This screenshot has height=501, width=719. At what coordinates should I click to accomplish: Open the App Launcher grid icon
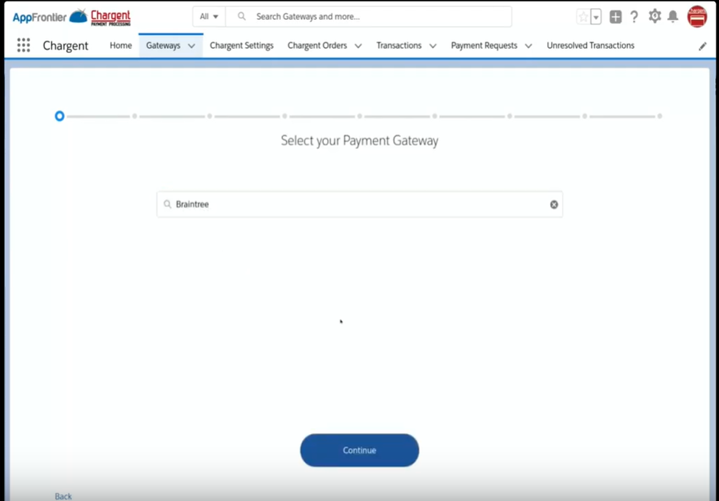[x=24, y=46]
